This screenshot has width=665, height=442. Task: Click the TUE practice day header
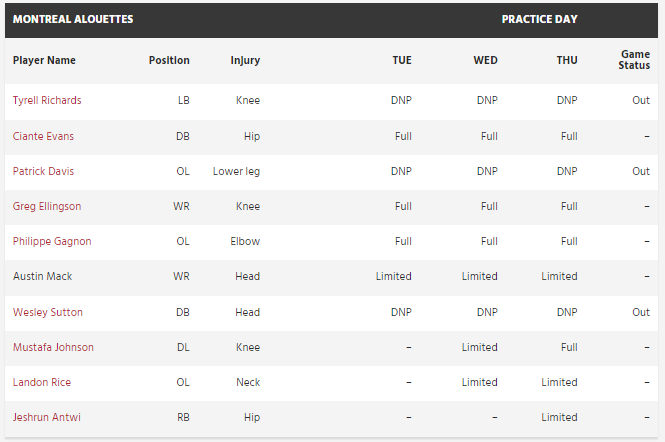pos(401,60)
